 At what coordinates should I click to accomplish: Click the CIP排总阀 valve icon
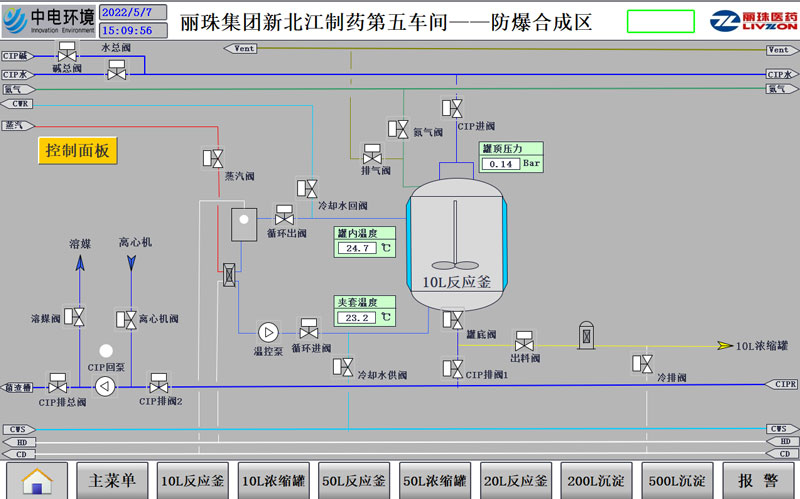[57, 383]
